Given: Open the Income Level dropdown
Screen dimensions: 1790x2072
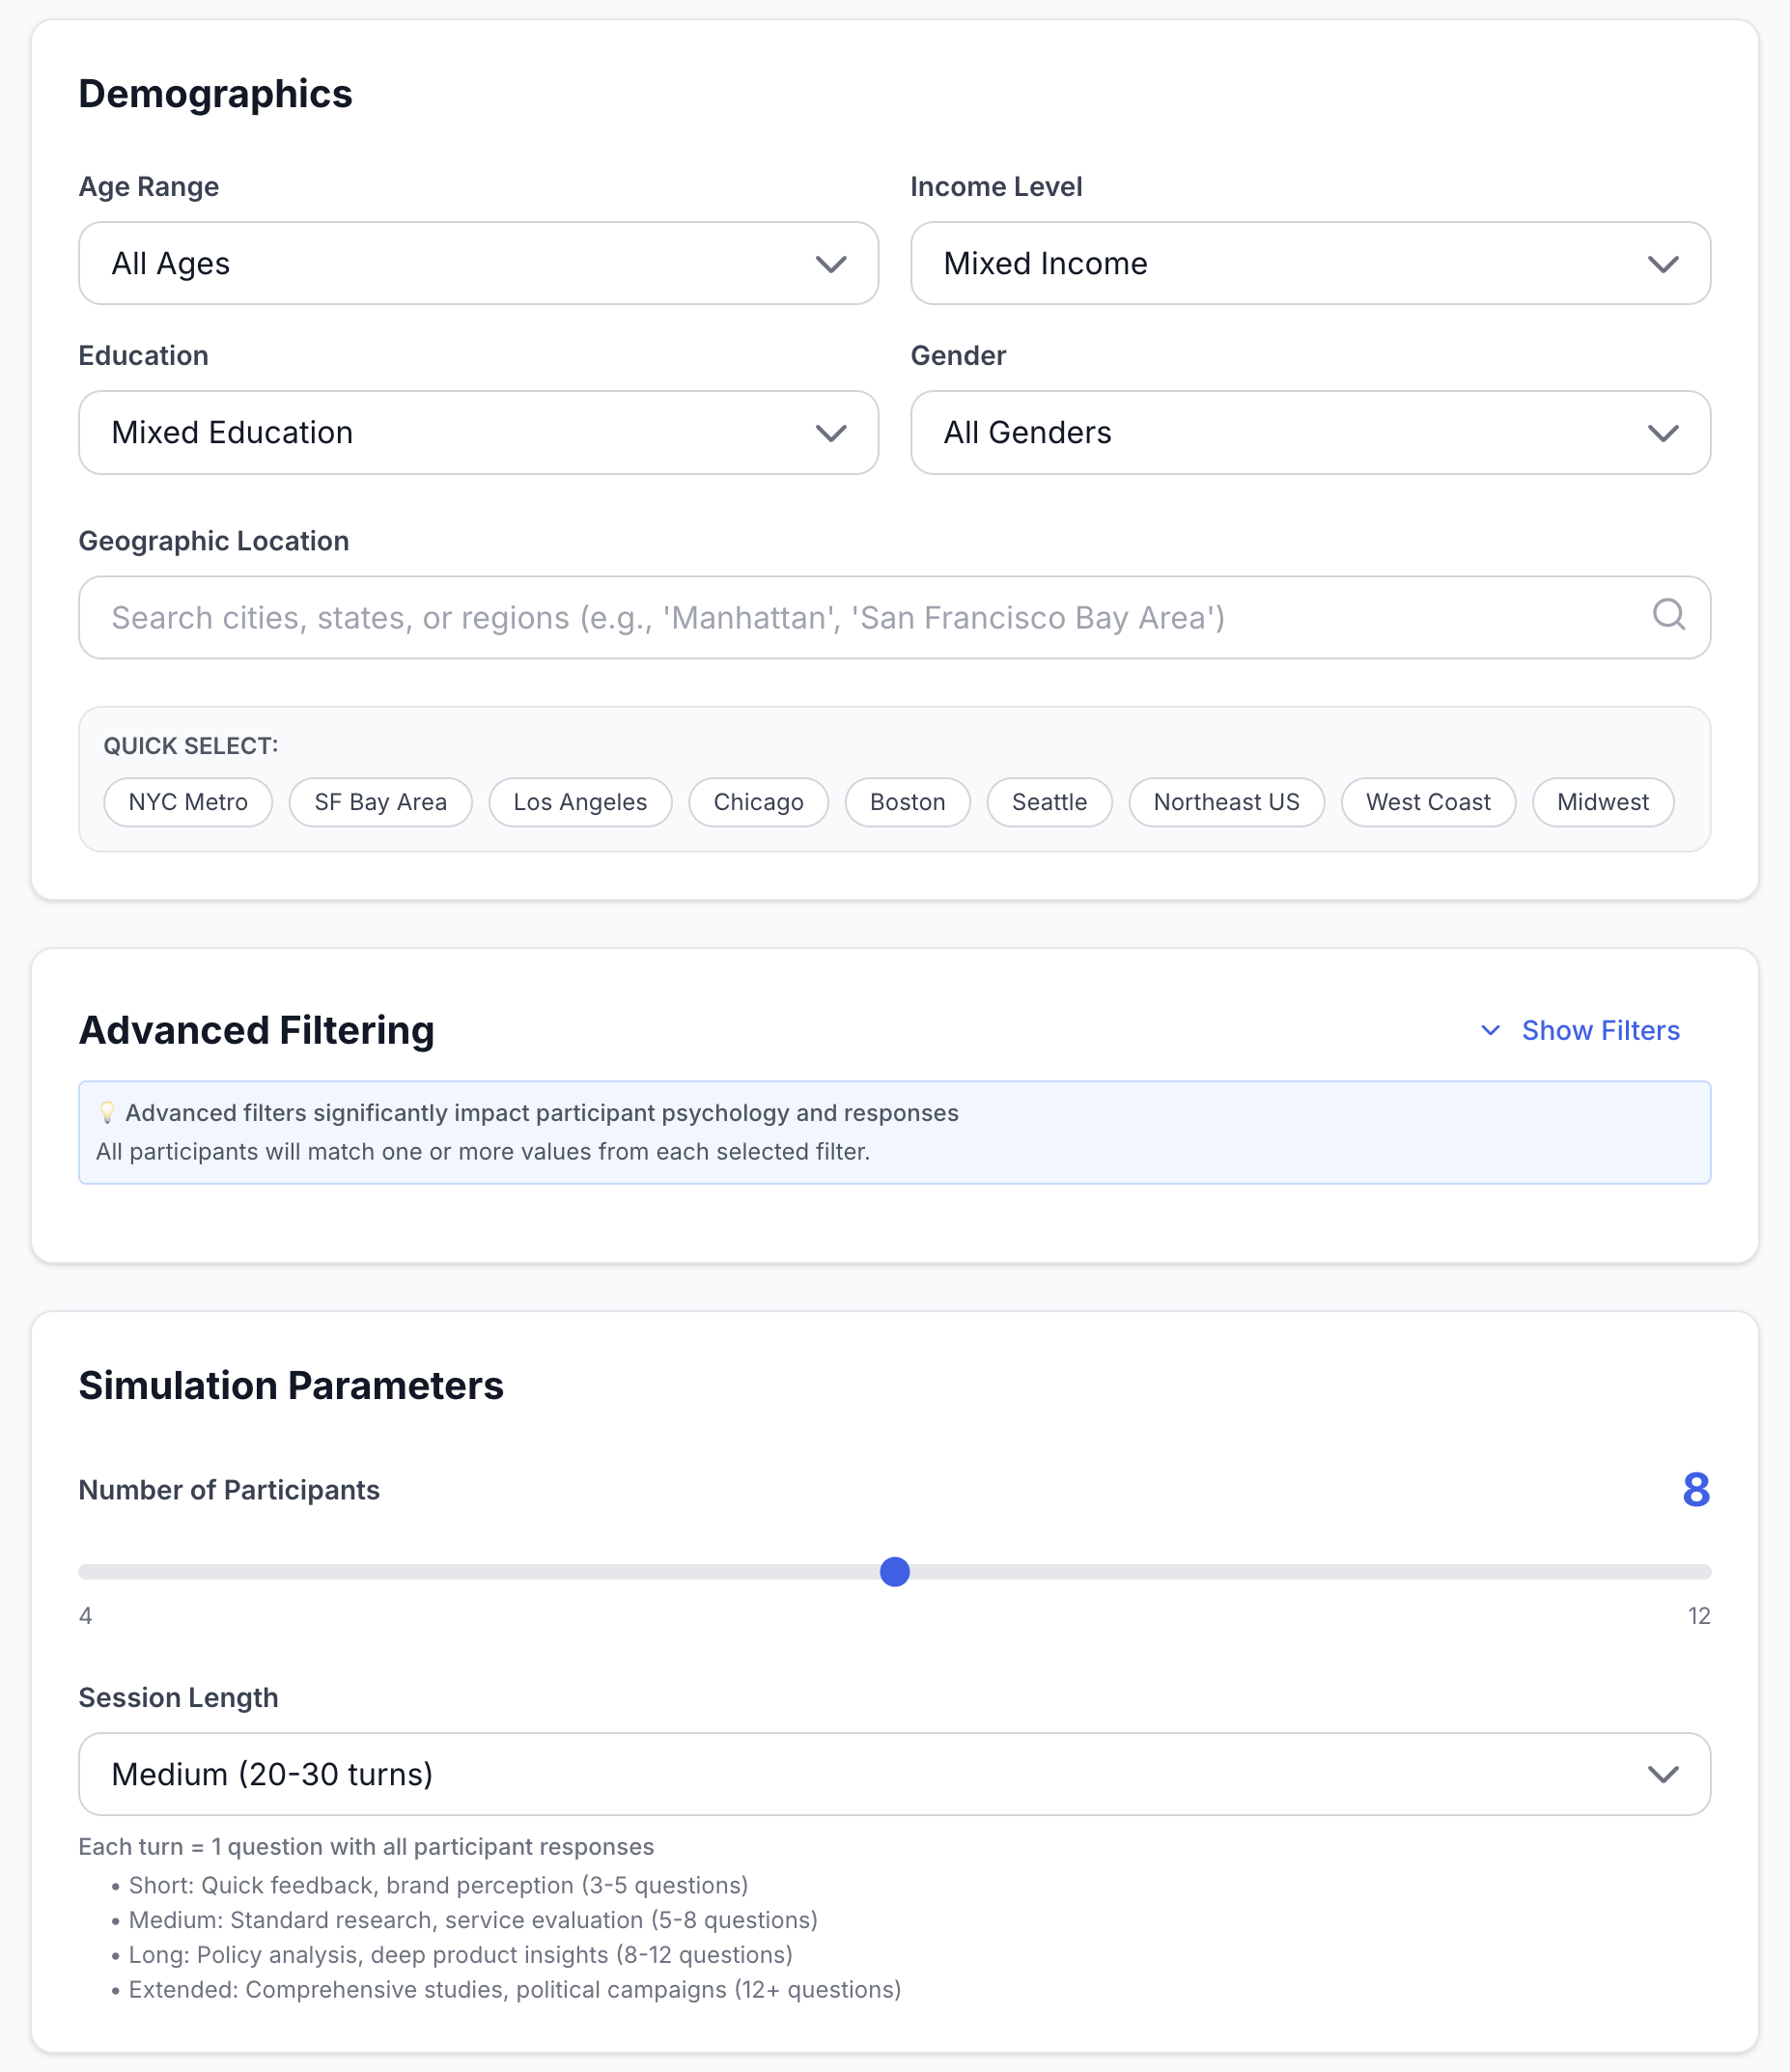Looking at the screenshot, I should tap(1310, 264).
